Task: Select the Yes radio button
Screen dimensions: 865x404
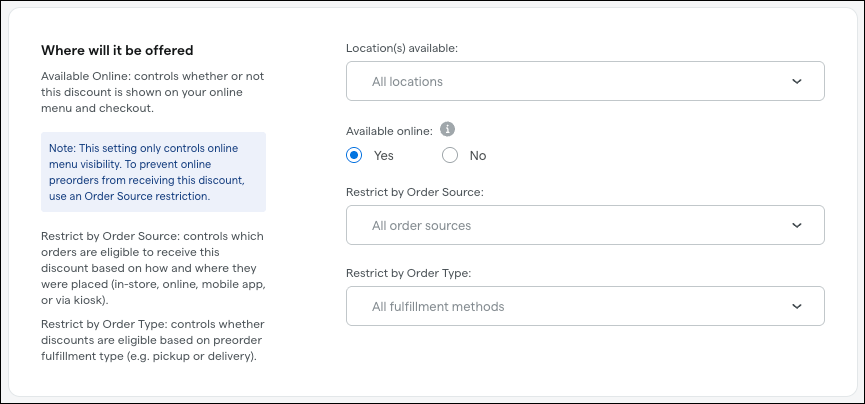Action: tap(354, 156)
